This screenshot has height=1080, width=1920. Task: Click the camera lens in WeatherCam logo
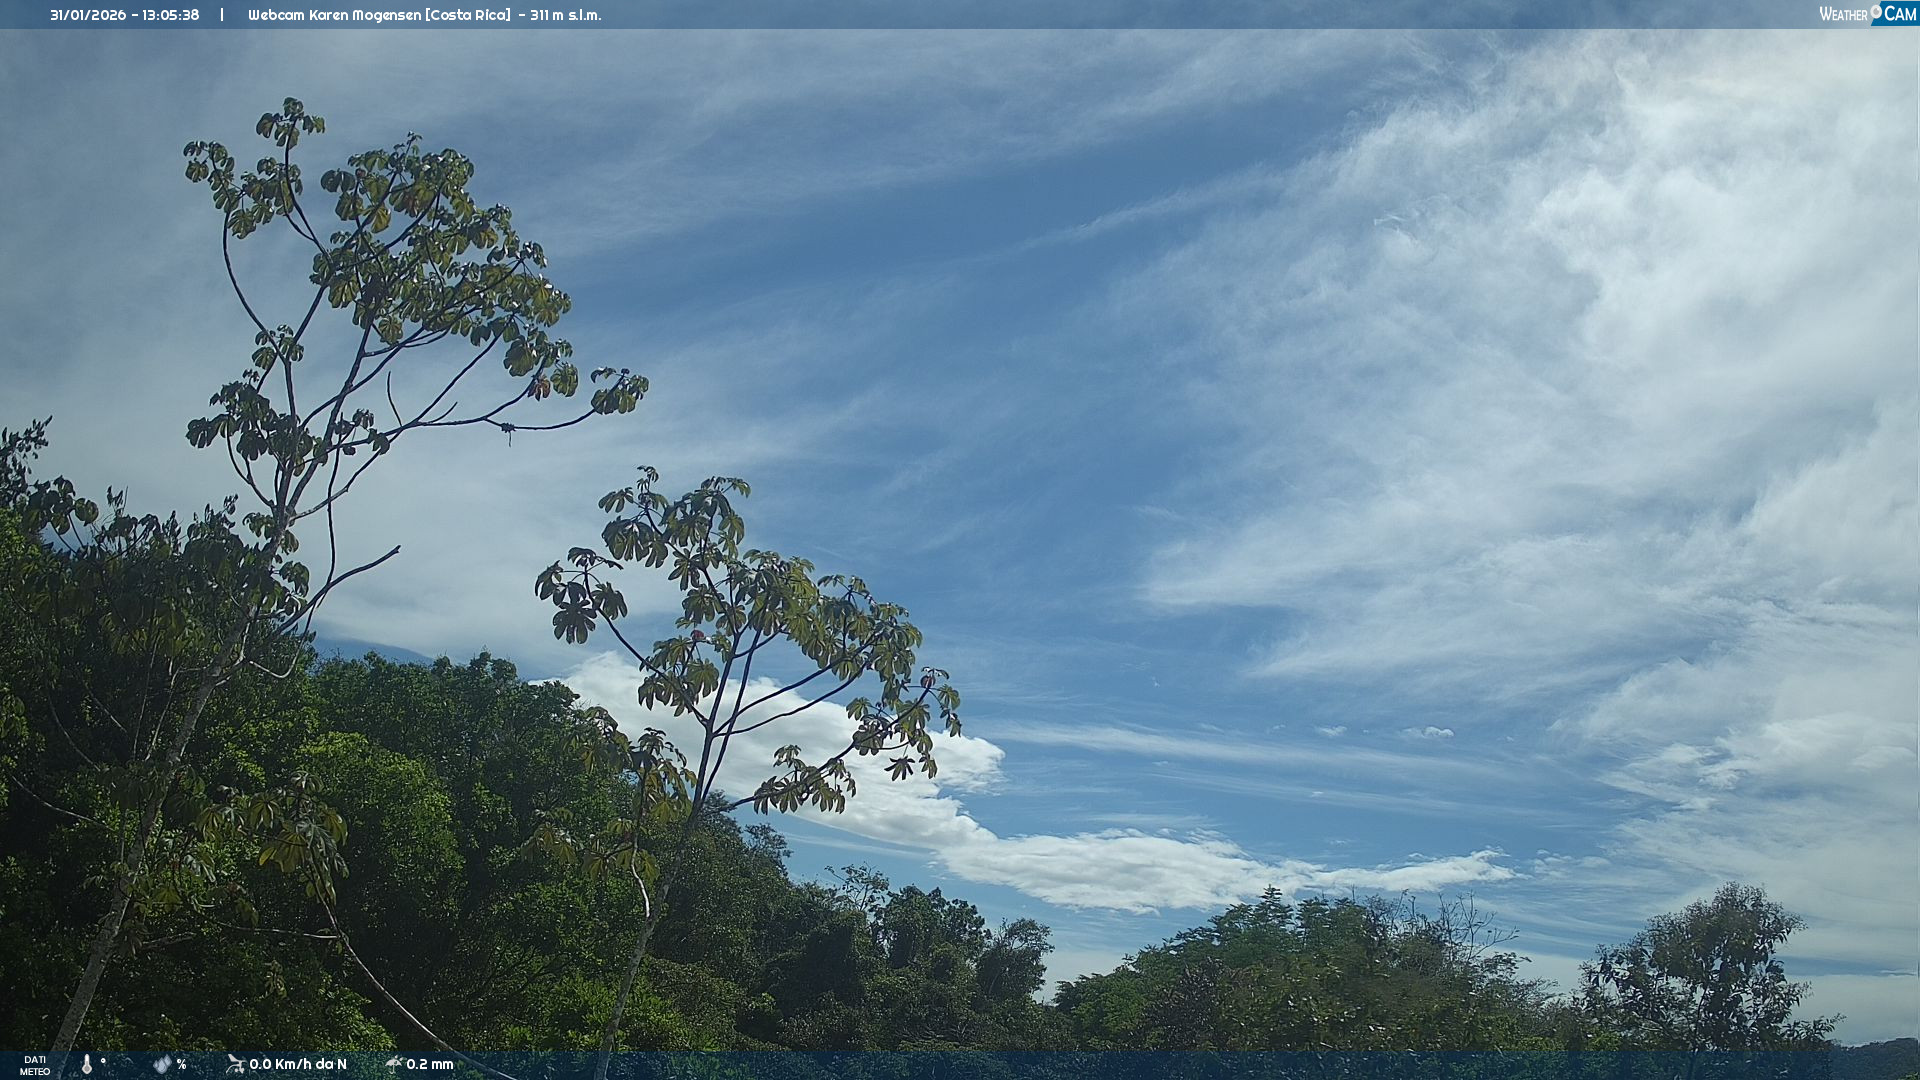pos(1876,11)
